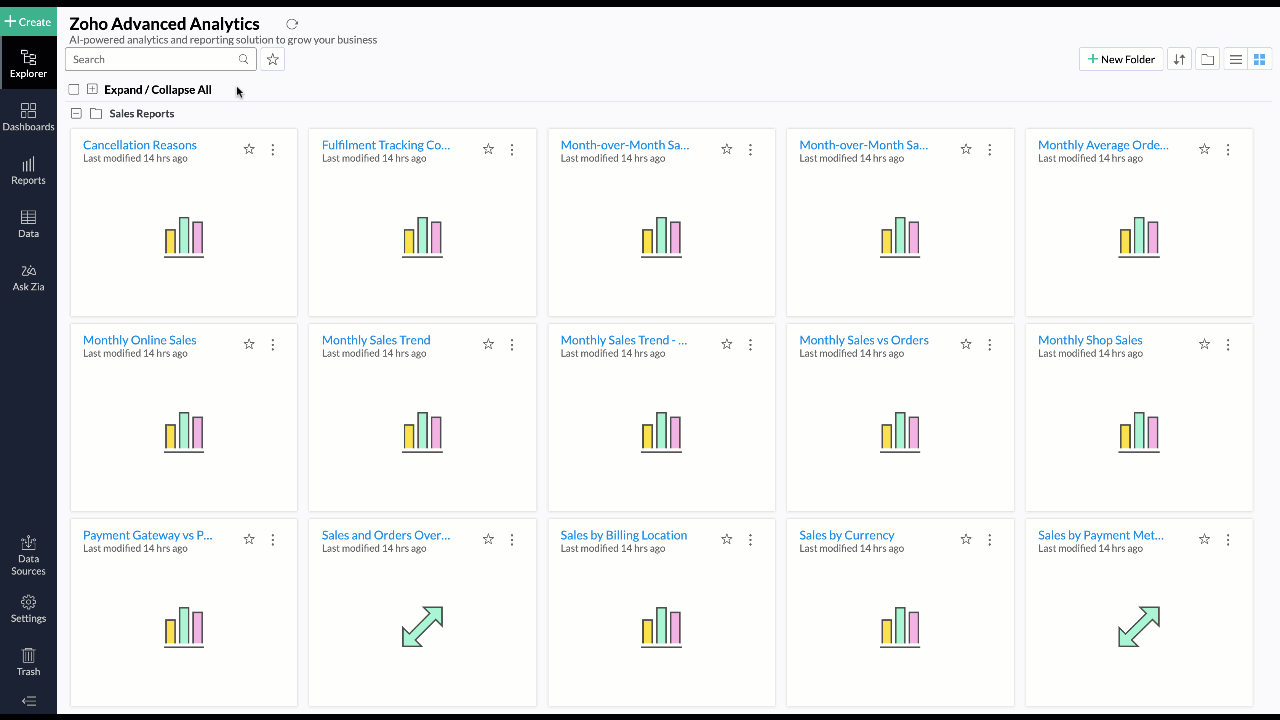Collapse the left sidebar panel
The height and width of the screenshot is (720, 1280).
[x=28, y=701]
